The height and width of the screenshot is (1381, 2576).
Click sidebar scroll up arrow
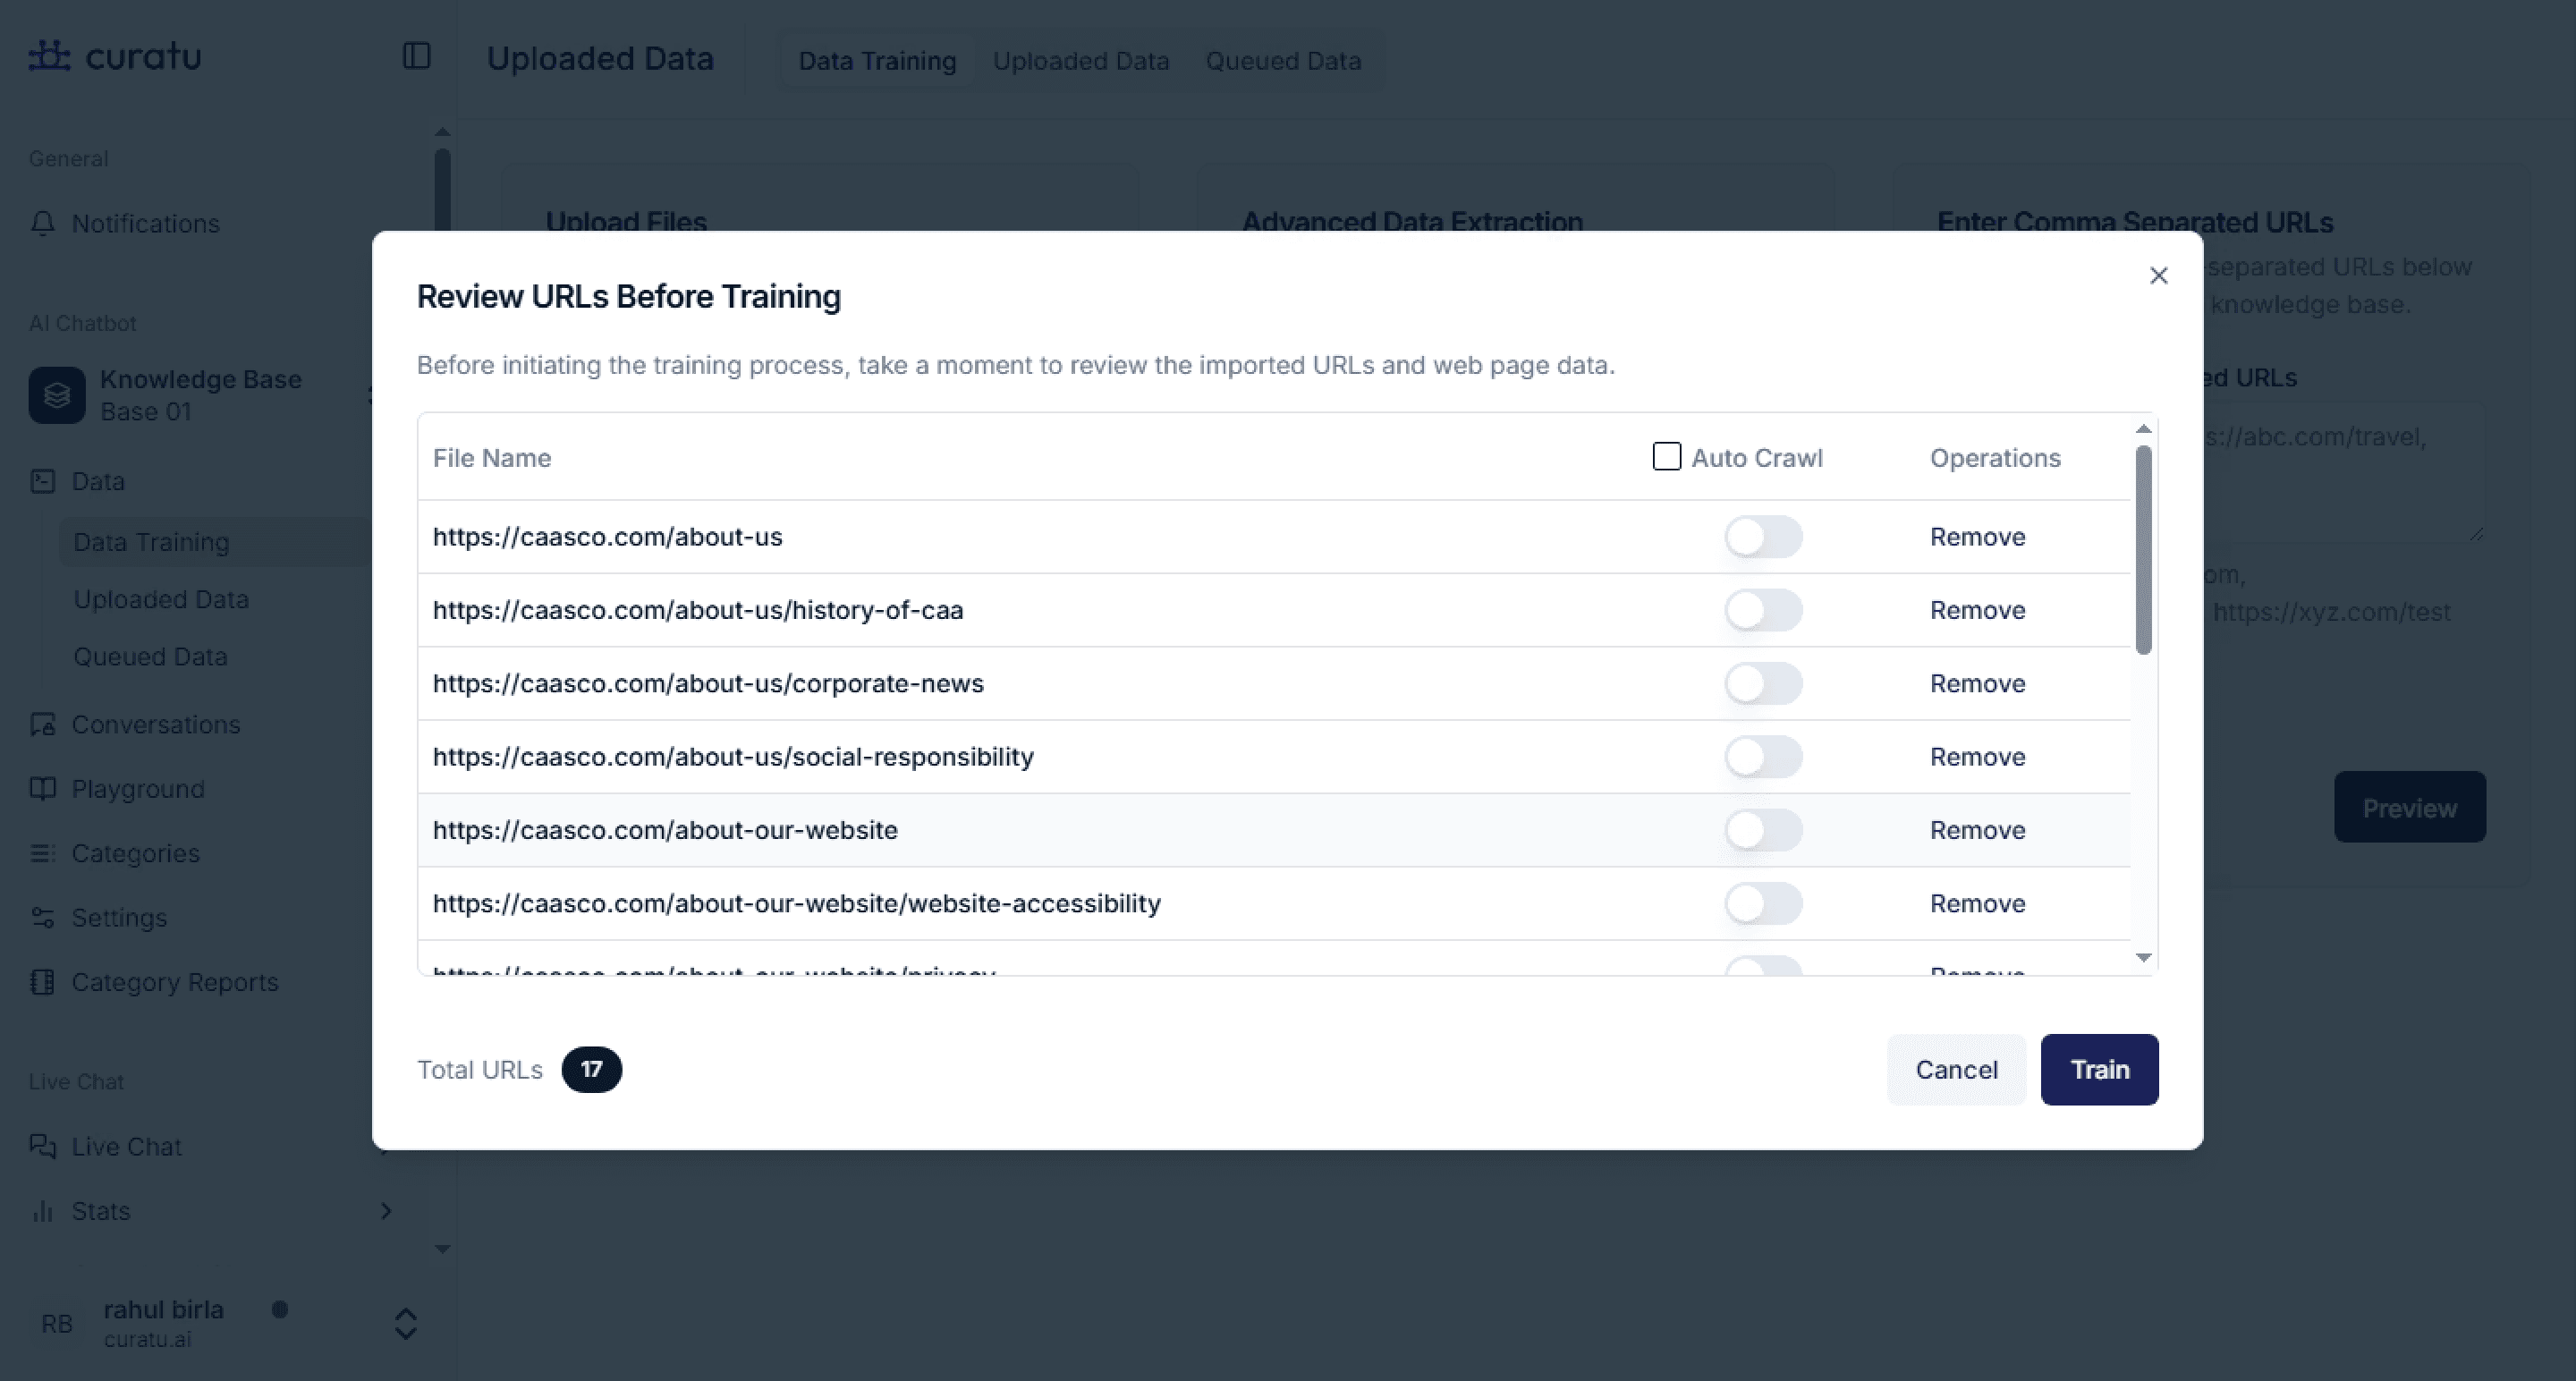442,132
